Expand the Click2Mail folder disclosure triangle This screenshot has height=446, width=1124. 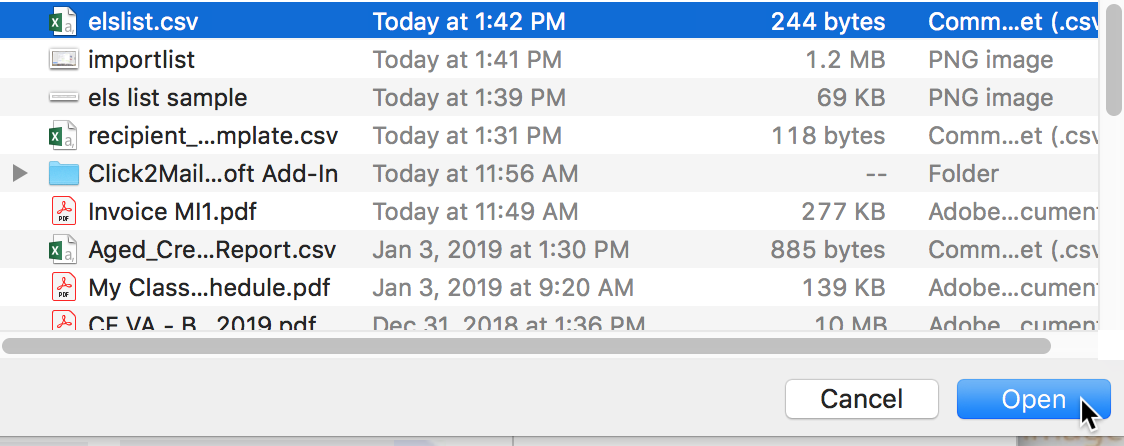pyautogui.click(x=20, y=174)
